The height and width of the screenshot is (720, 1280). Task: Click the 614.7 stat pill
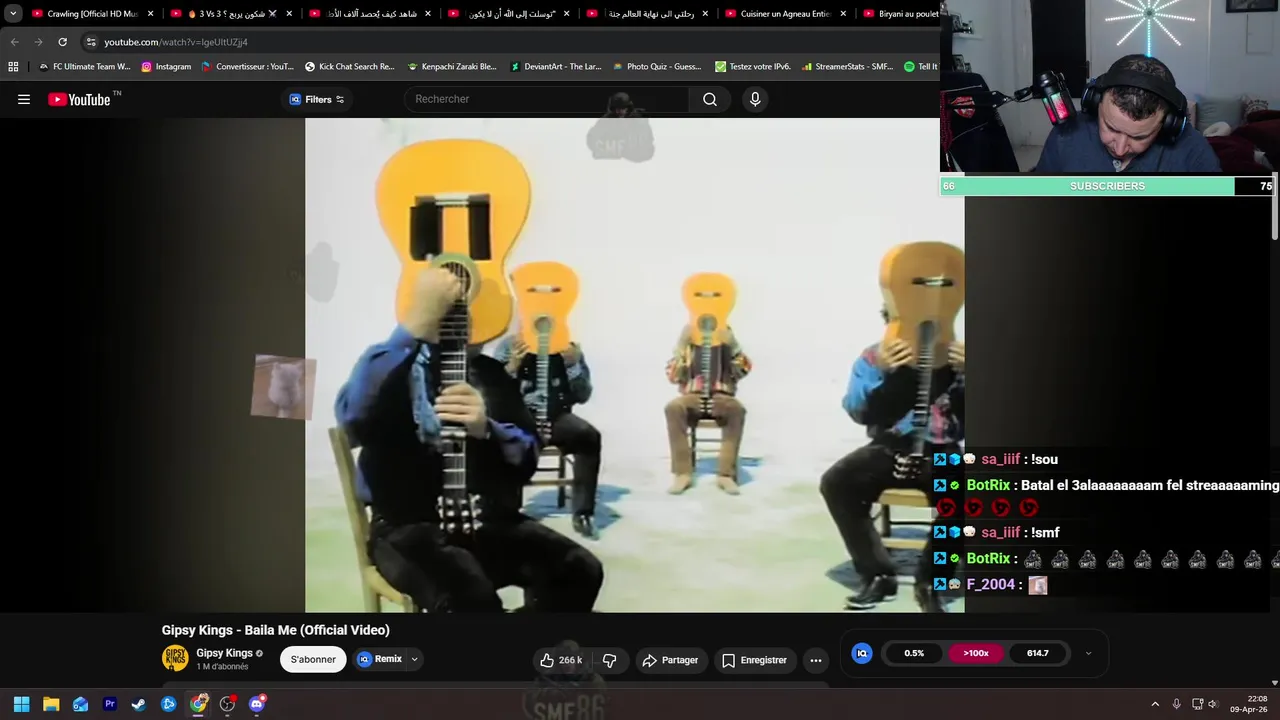[1038, 653]
